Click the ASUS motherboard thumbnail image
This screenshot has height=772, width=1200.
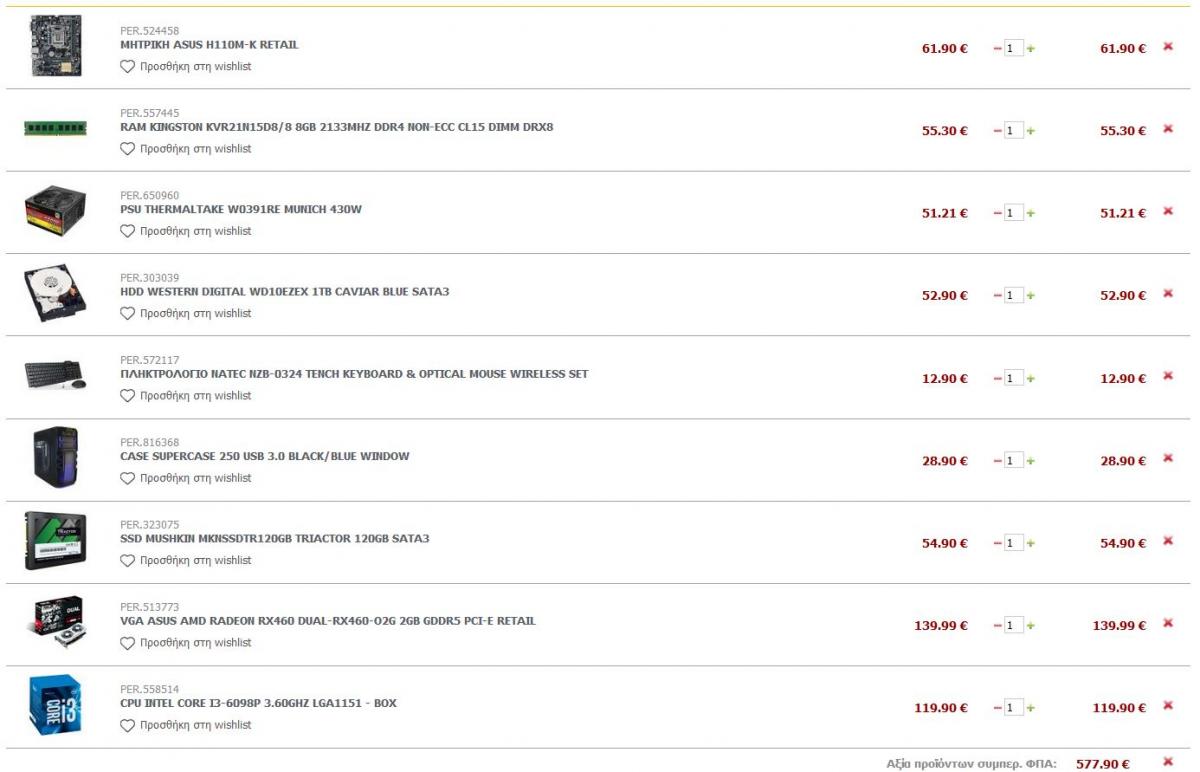click(55, 46)
